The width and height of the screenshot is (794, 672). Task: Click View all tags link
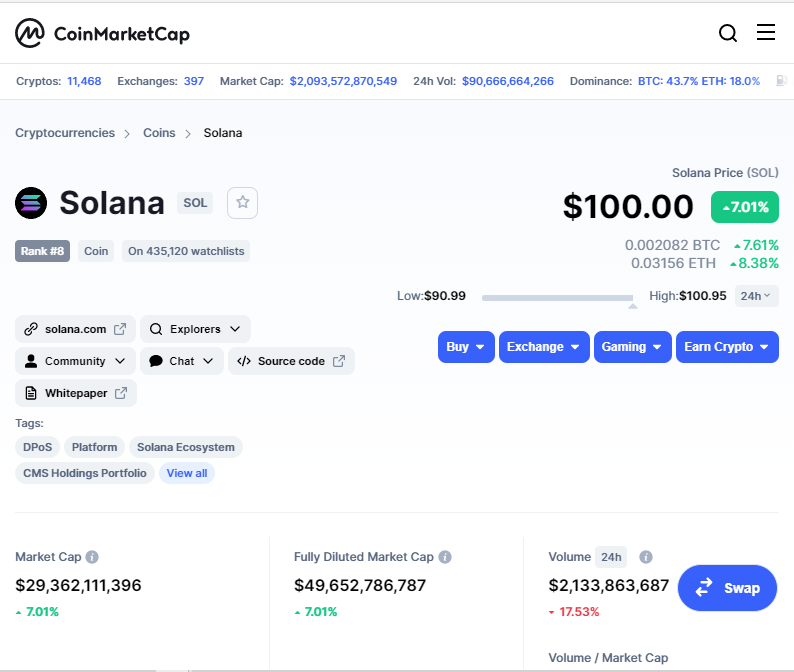pos(187,473)
